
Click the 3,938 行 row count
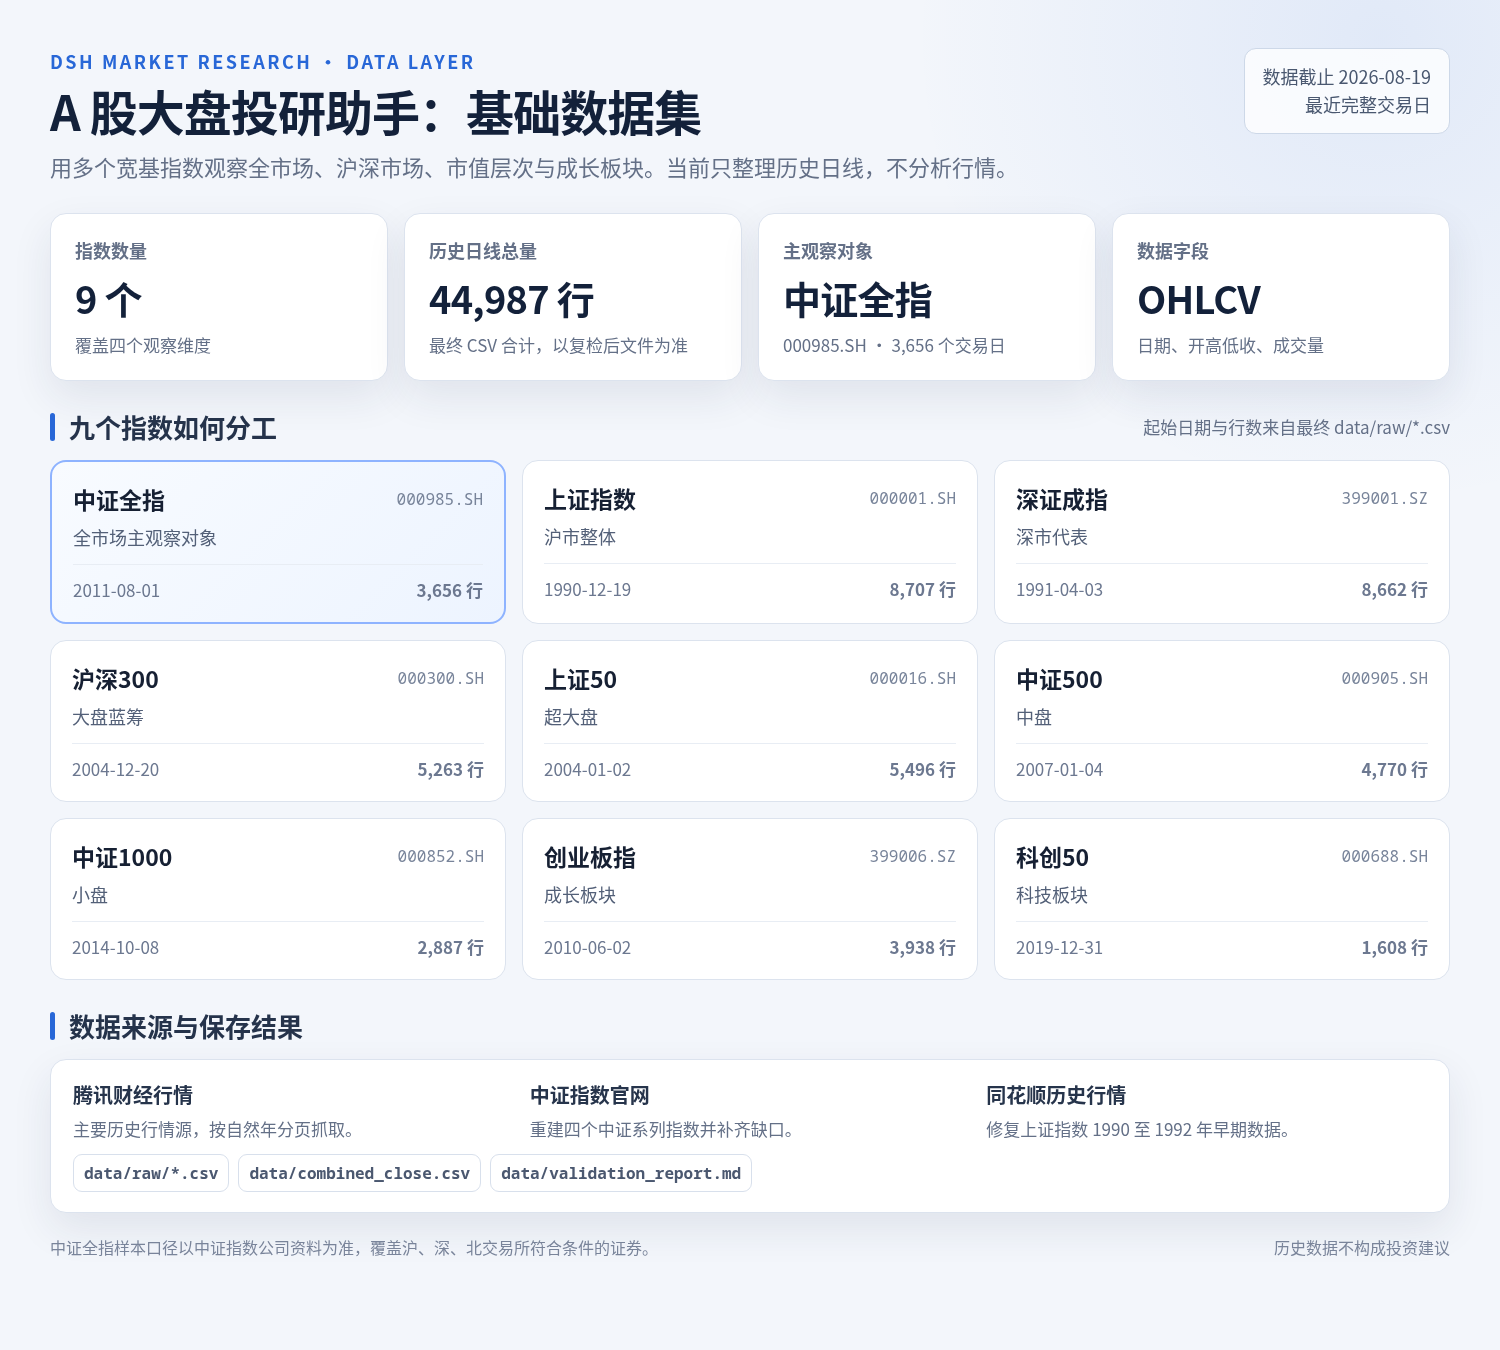(x=922, y=948)
